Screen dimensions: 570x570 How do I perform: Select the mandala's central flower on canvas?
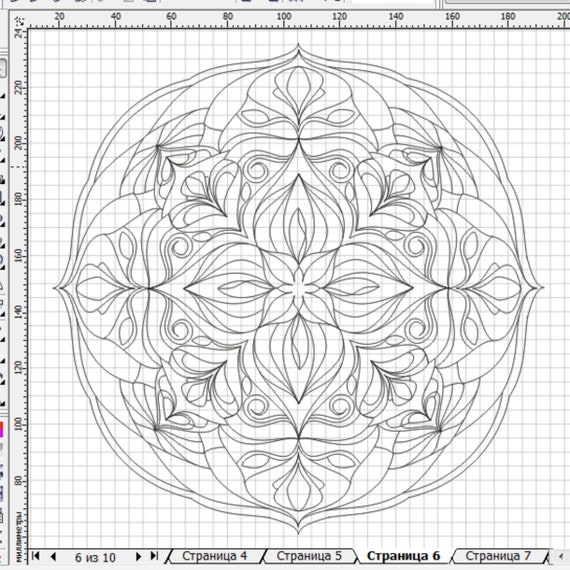pos(299,288)
